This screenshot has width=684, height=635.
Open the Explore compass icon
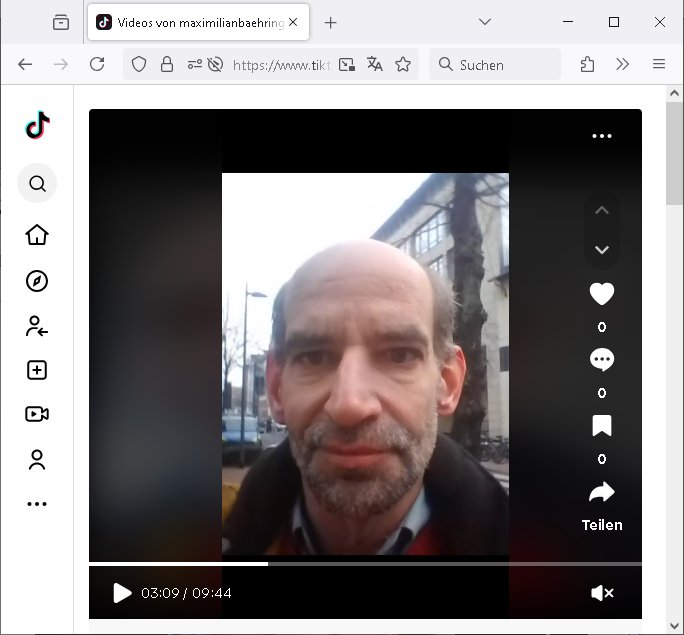pos(37,281)
